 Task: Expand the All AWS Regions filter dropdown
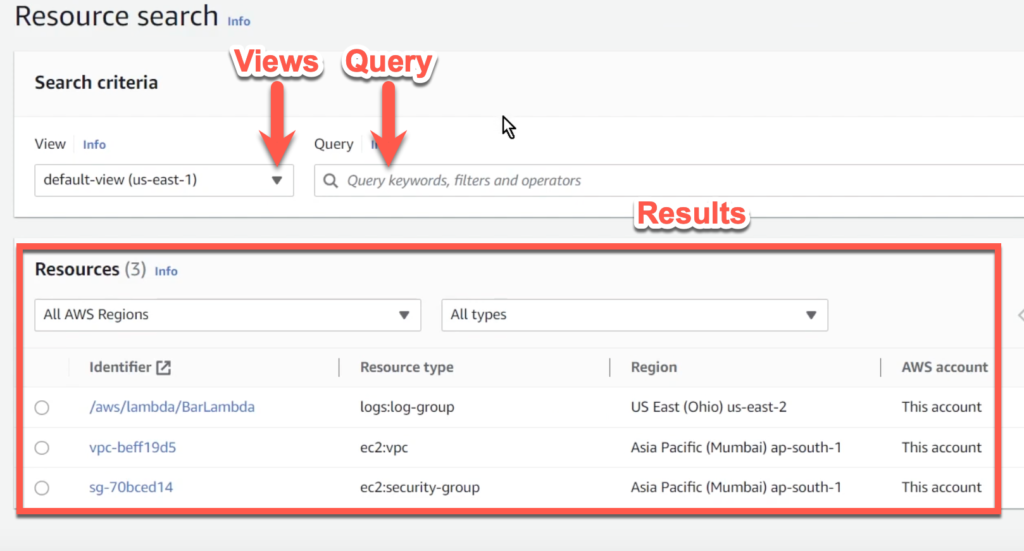tap(227, 315)
